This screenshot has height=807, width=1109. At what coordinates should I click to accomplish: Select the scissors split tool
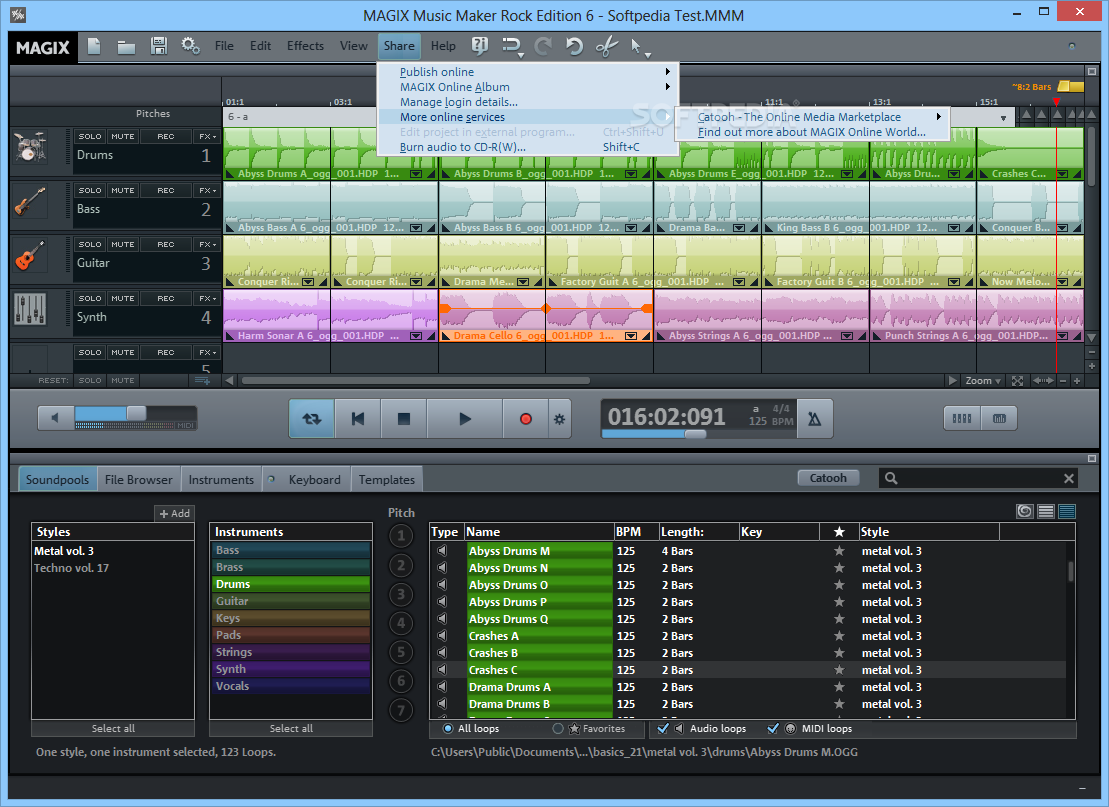[x=607, y=47]
